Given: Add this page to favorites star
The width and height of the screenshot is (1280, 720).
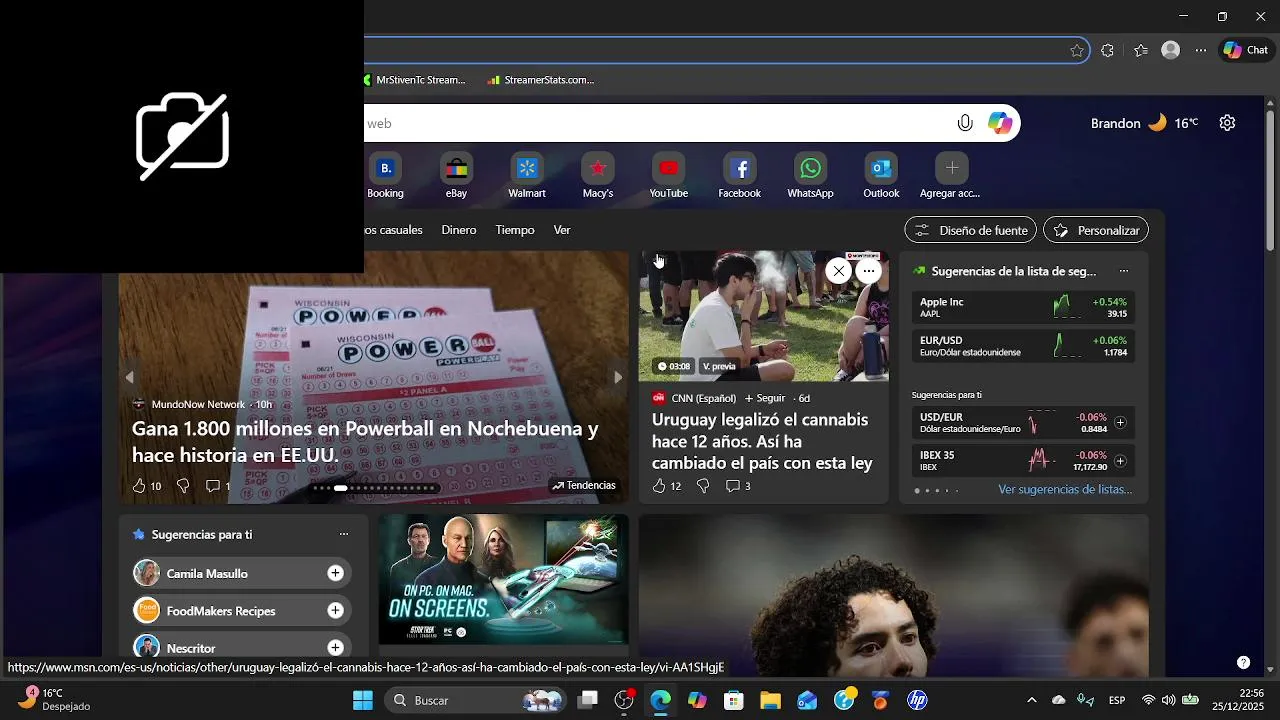Looking at the screenshot, I should coord(1077,50).
